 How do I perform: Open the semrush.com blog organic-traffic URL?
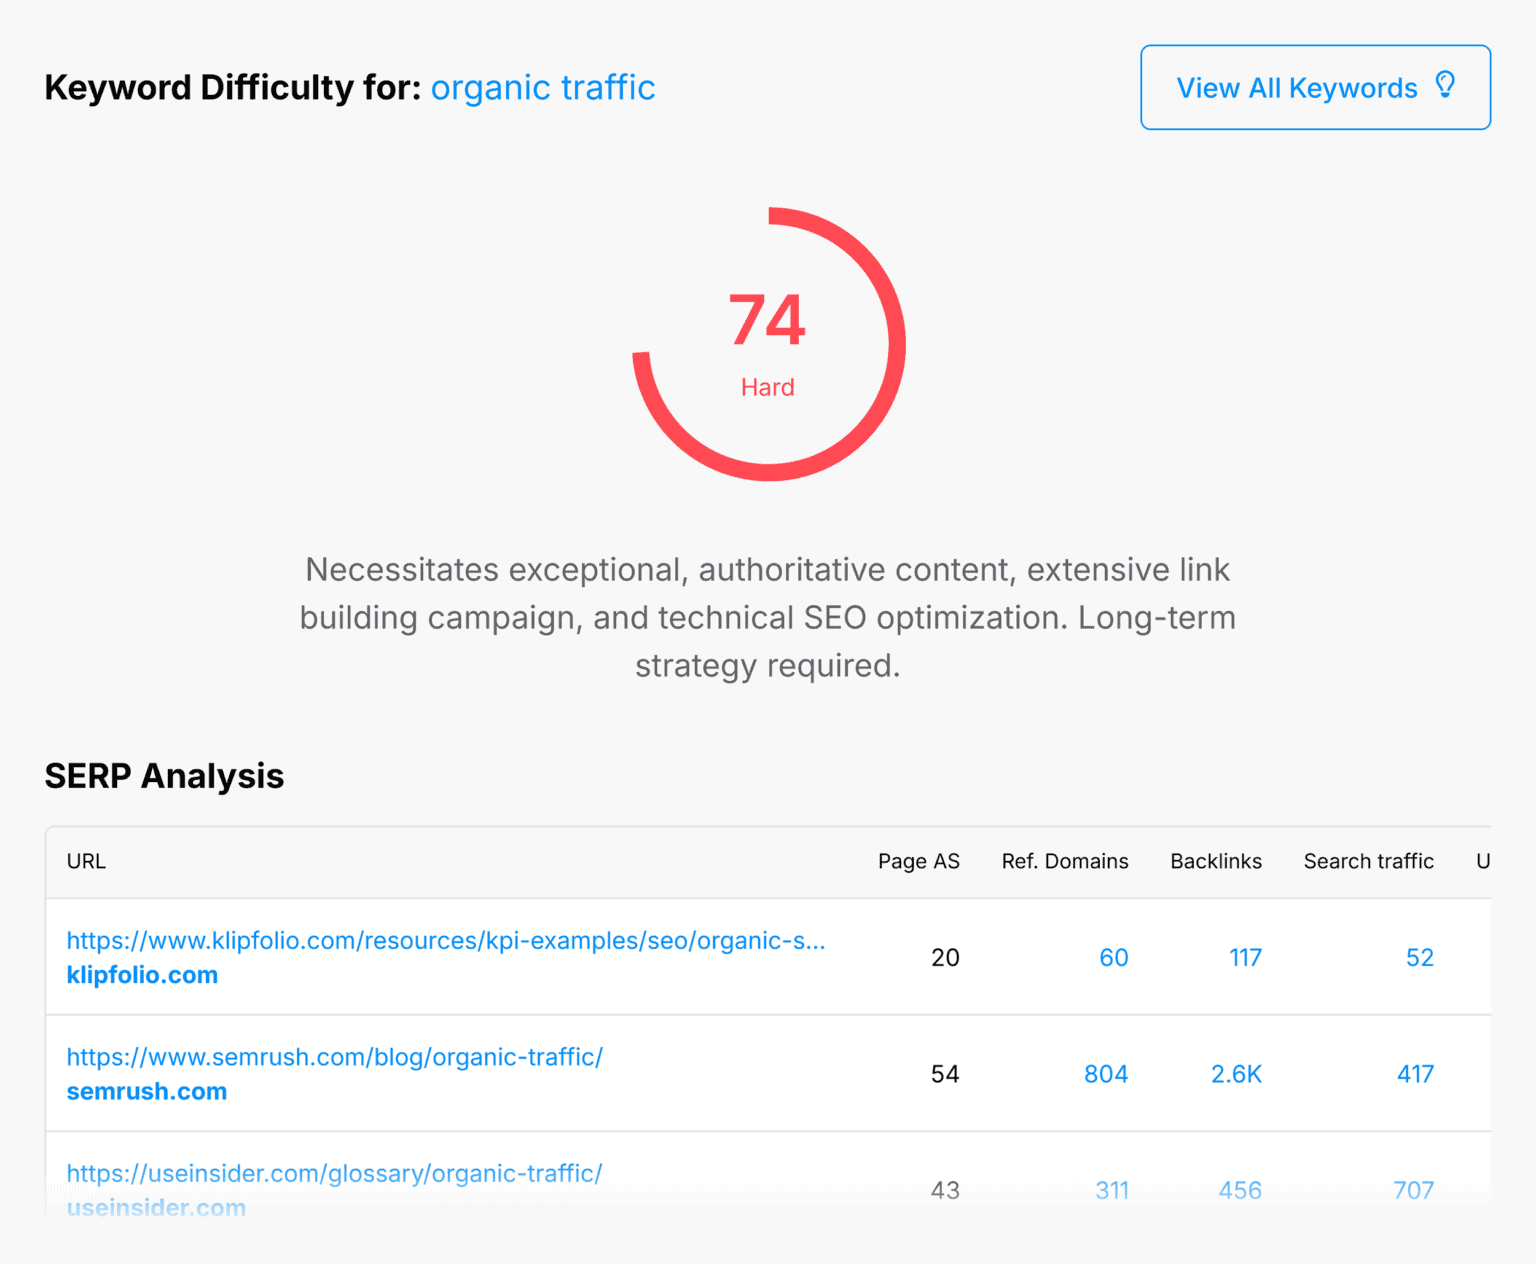point(334,1057)
